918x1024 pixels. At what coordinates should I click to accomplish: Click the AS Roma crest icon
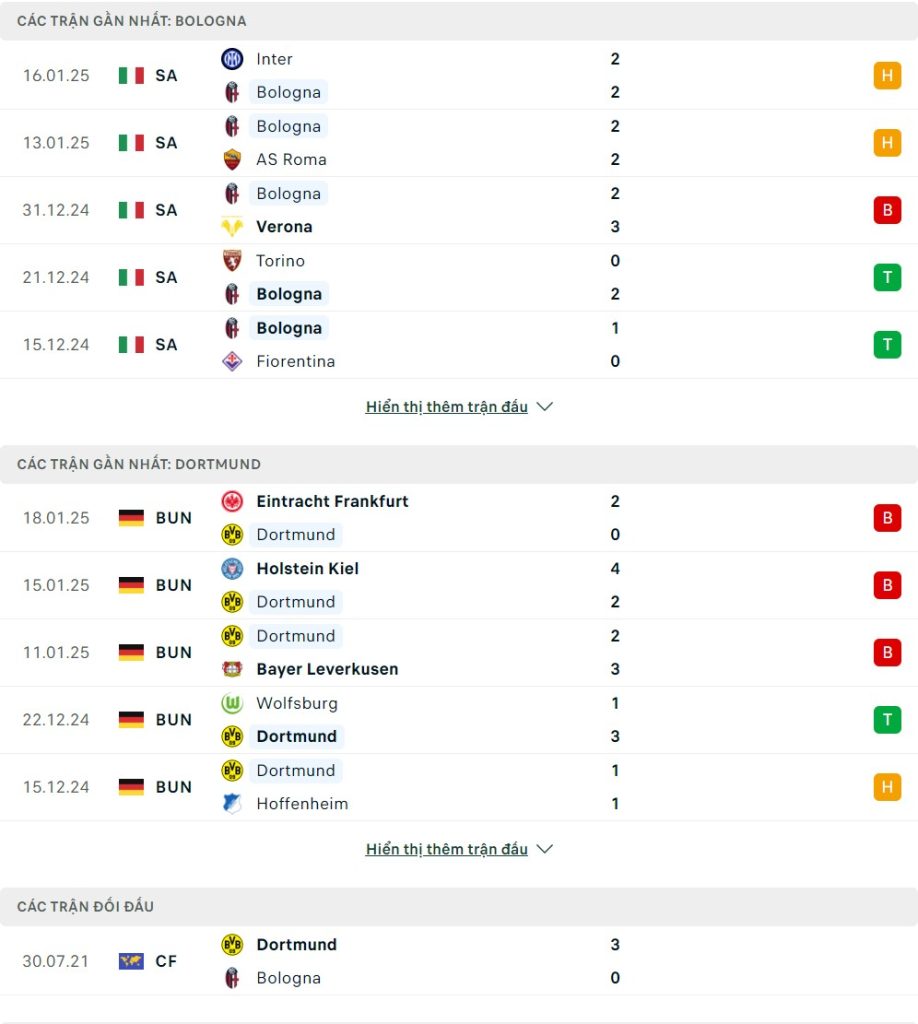click(232, 159)
